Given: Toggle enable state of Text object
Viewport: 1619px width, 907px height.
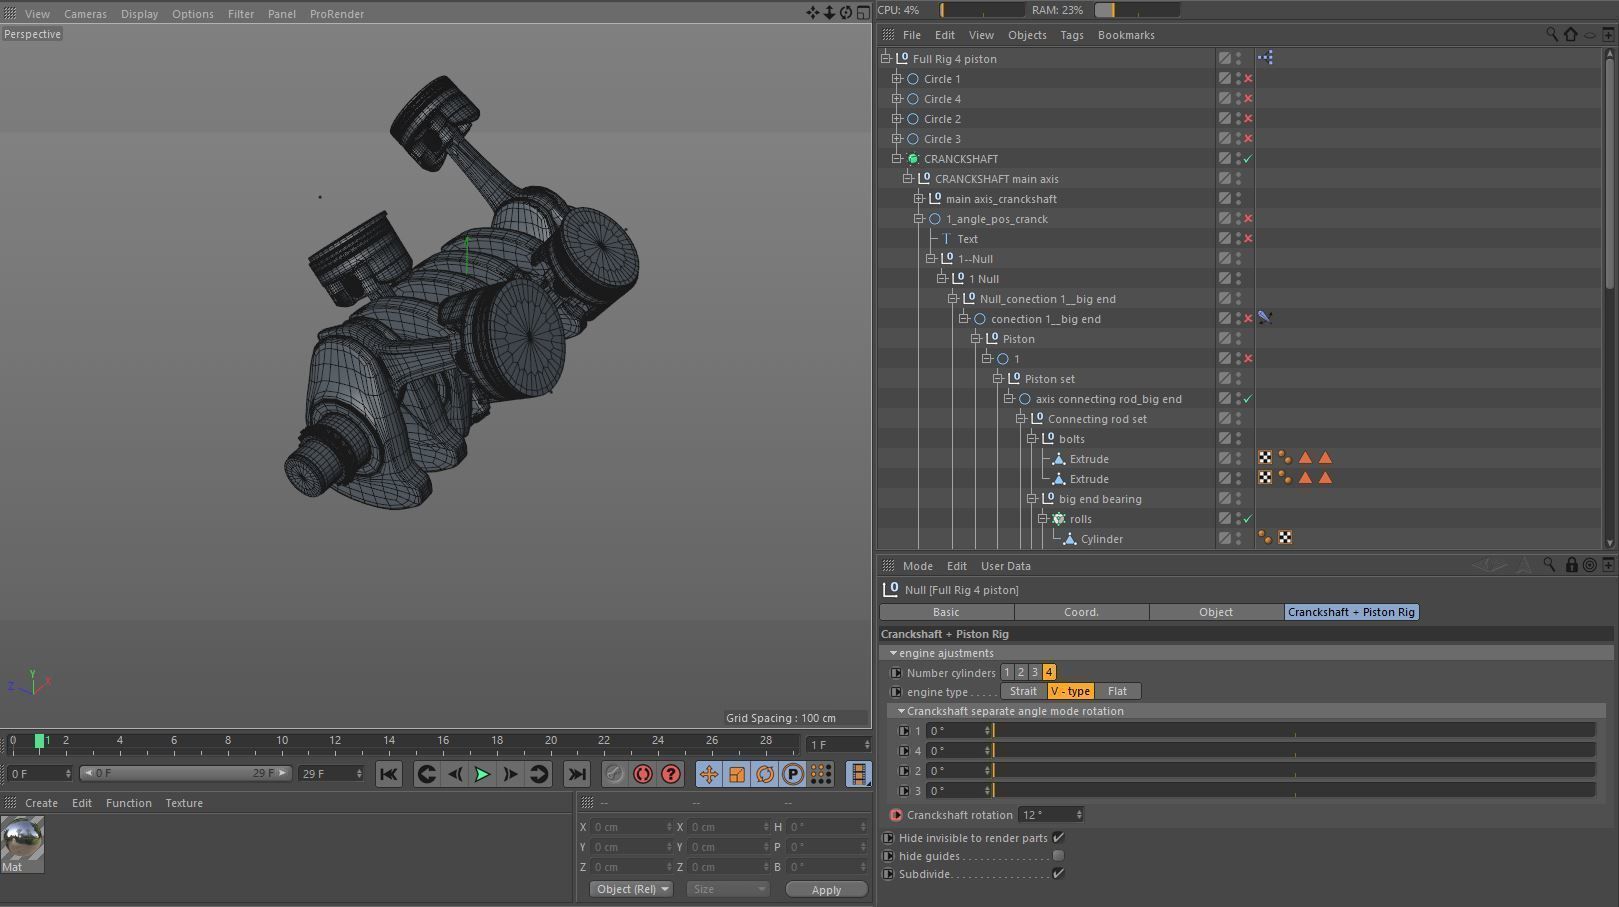Looking at the screenshot, I should pyautogui.click(x=1248, y=239).
